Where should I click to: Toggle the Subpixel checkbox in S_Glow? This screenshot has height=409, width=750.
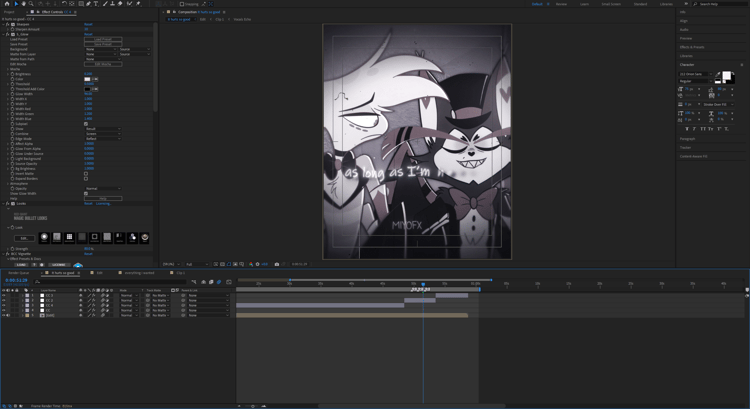pos(86,124)
